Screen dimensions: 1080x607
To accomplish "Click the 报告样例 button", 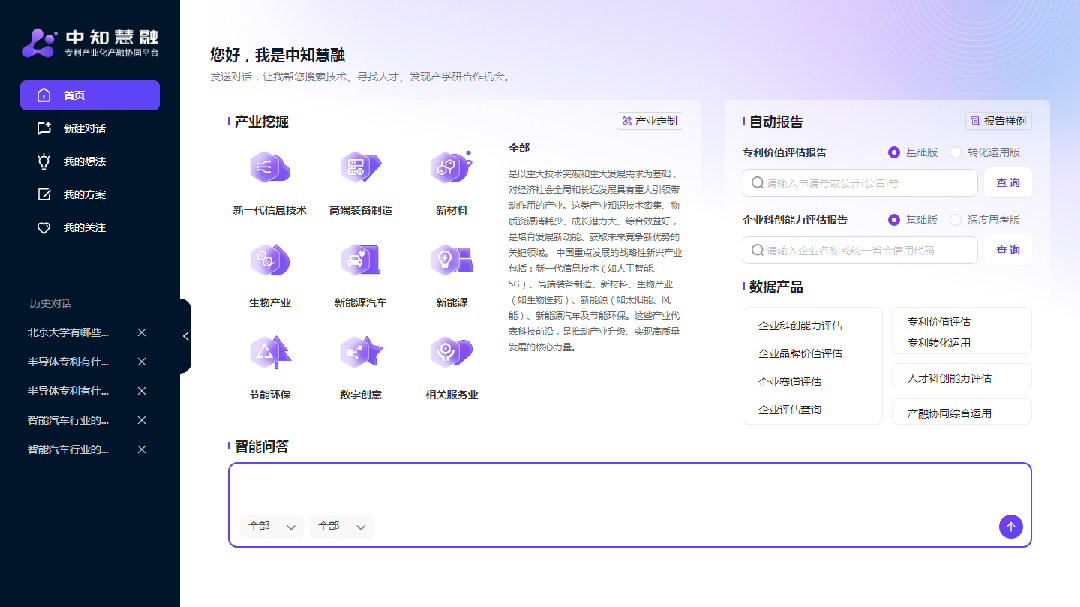I will click(998, 121).
